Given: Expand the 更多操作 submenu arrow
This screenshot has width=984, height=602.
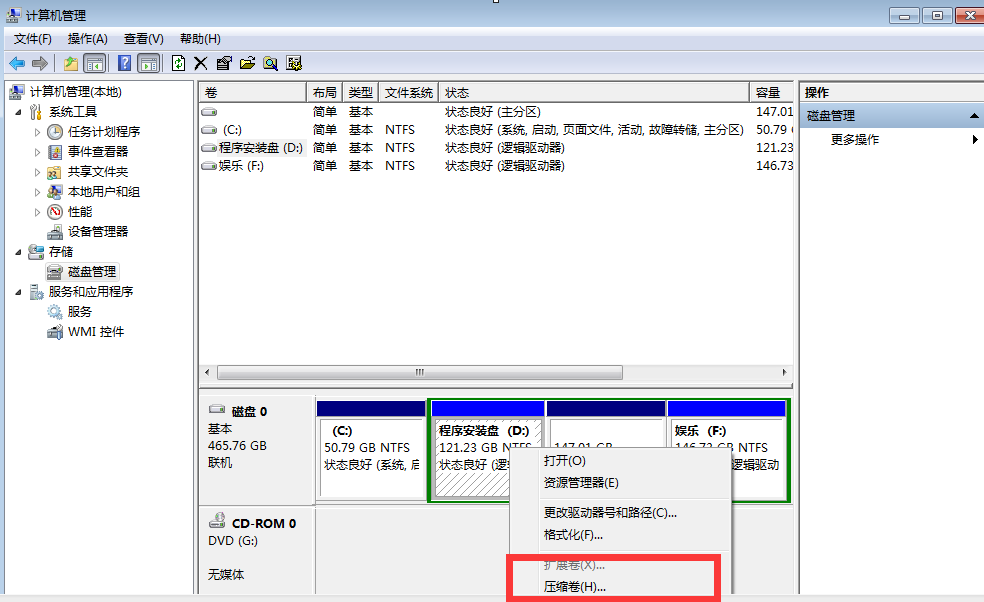Looking at the screenshot, I should pyautogui.click(x=975, y=140).
